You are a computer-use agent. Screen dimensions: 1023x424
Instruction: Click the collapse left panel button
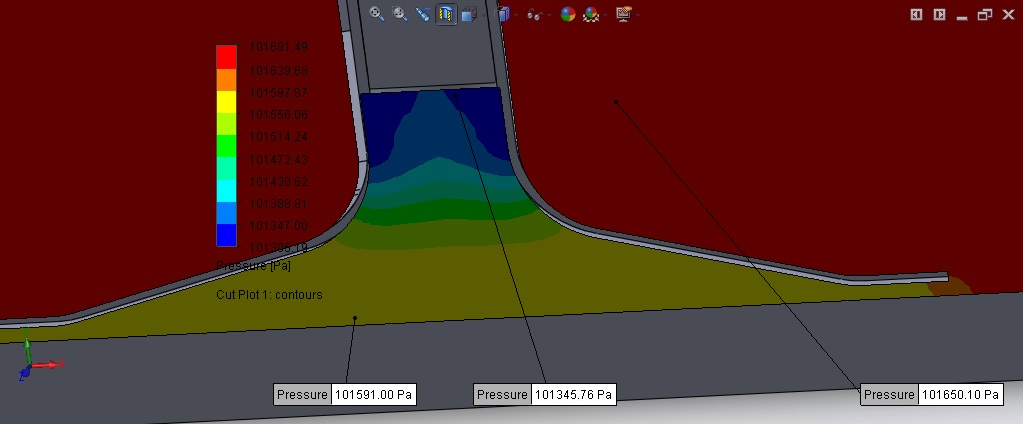[916, 14]
